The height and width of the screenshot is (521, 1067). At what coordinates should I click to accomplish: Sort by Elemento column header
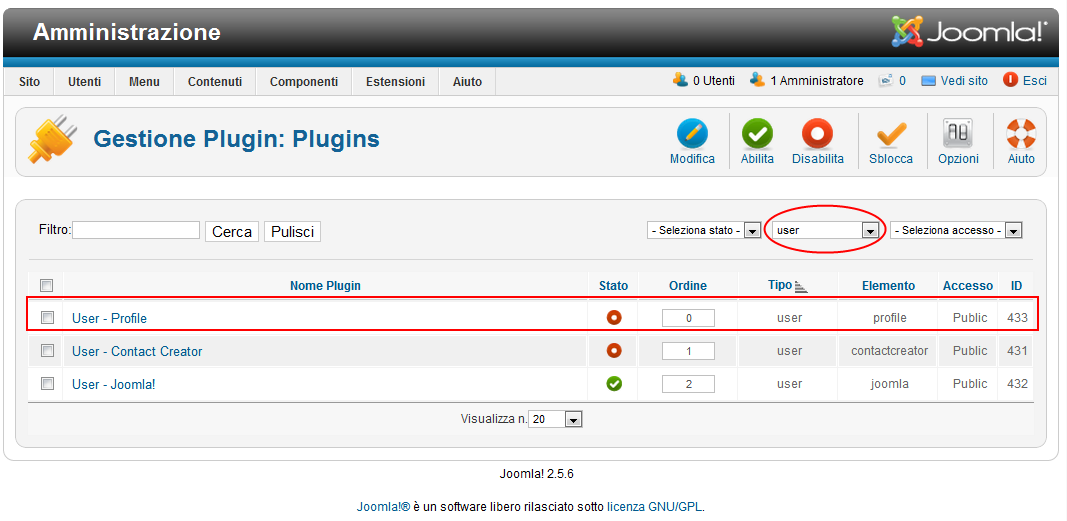click(889, 286)
